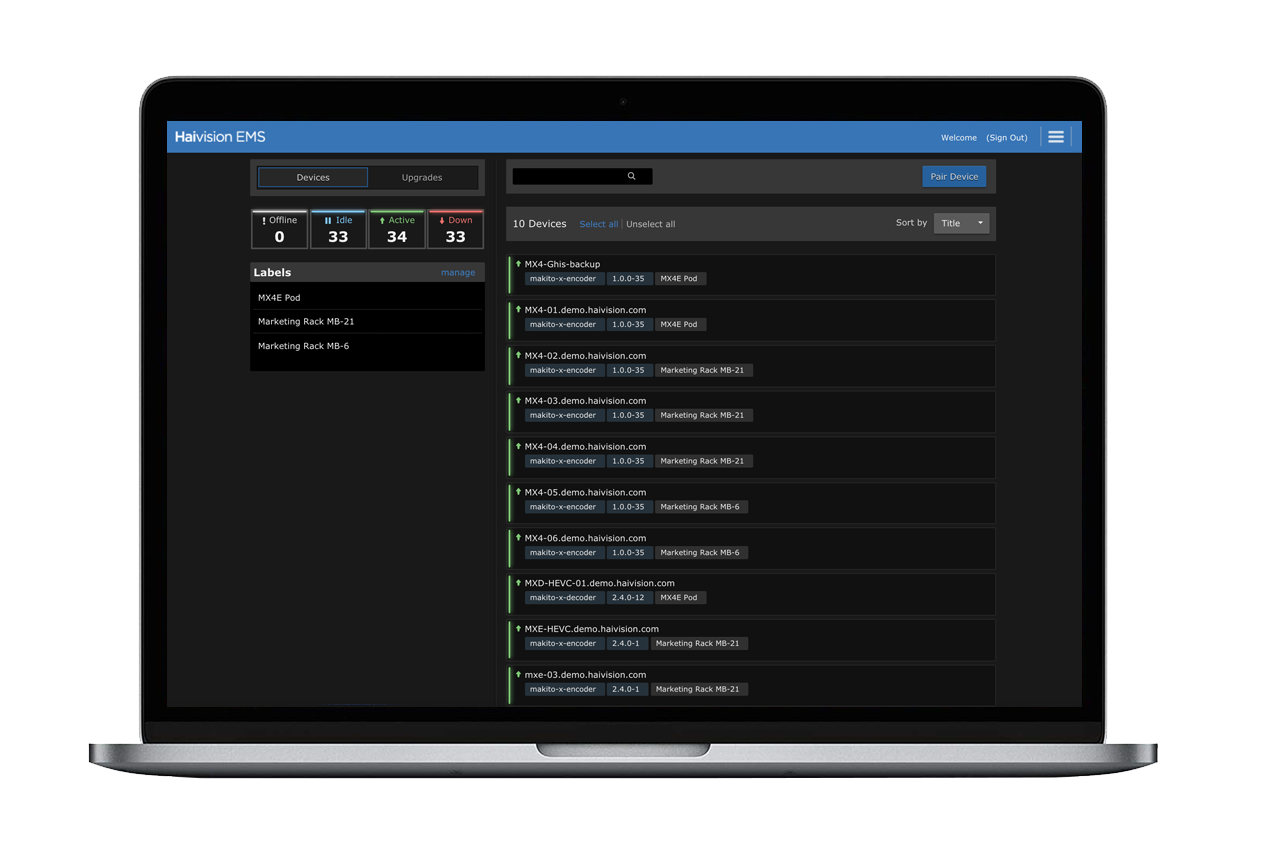Click the Select all link
Image resolution: width=1273 pixels, height=863 pixels.
[x=598, y=224]
